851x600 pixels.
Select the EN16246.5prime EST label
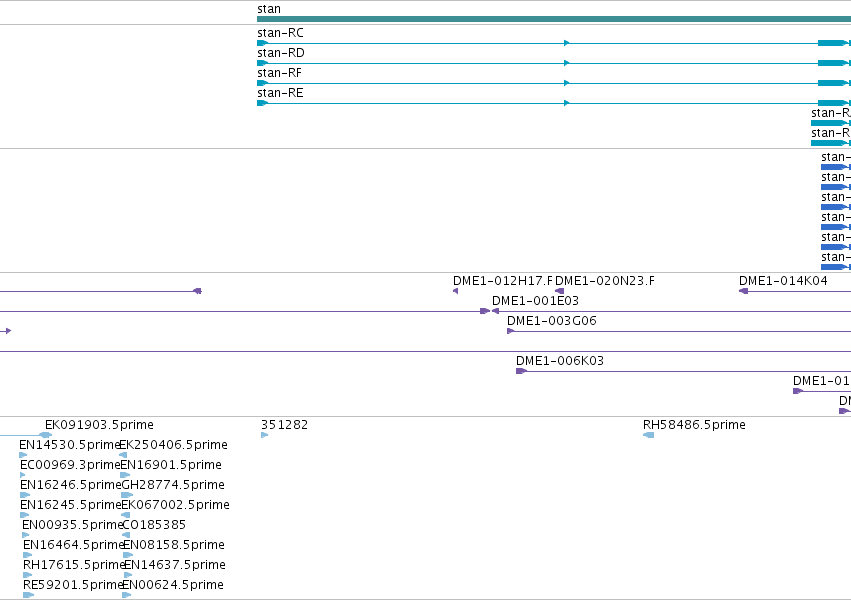(70, 486)
